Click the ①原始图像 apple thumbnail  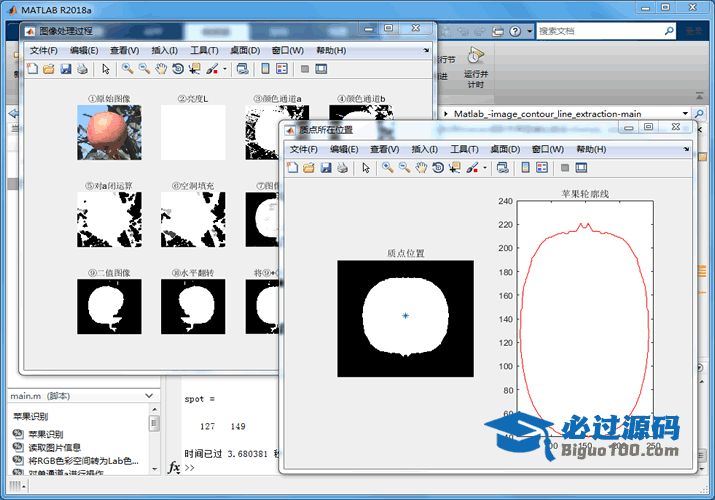[x=109, y=132]
